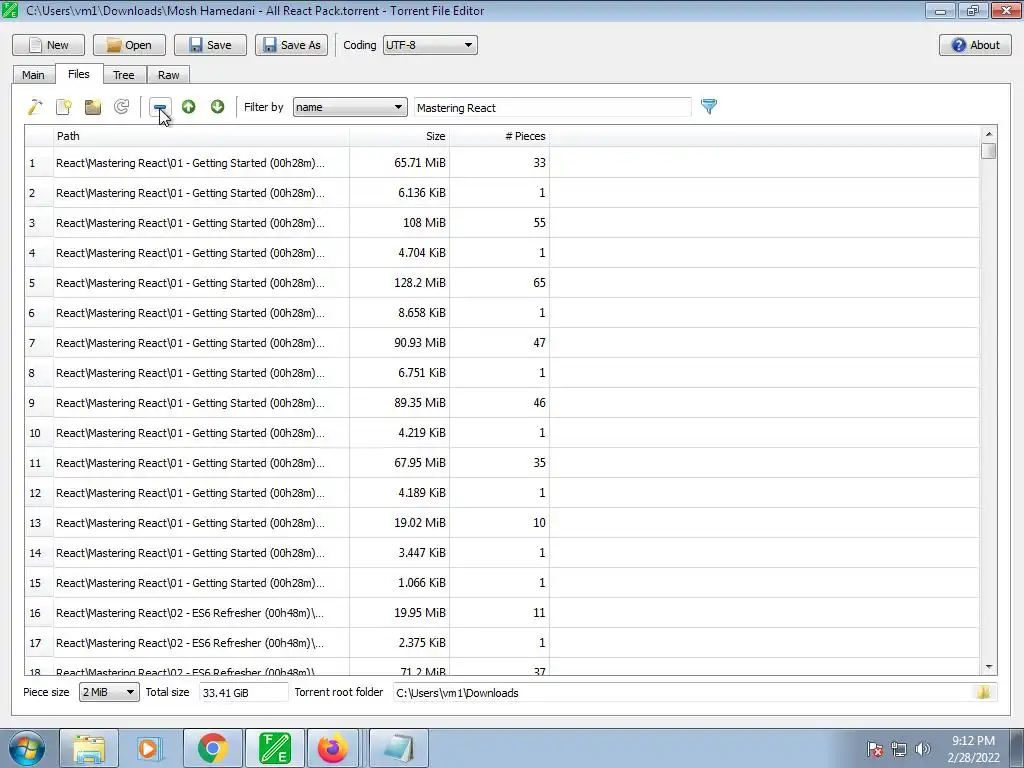Open Firefox from taskbar
The height and width of the screenshot is (768, 1024).
(333, 748)
